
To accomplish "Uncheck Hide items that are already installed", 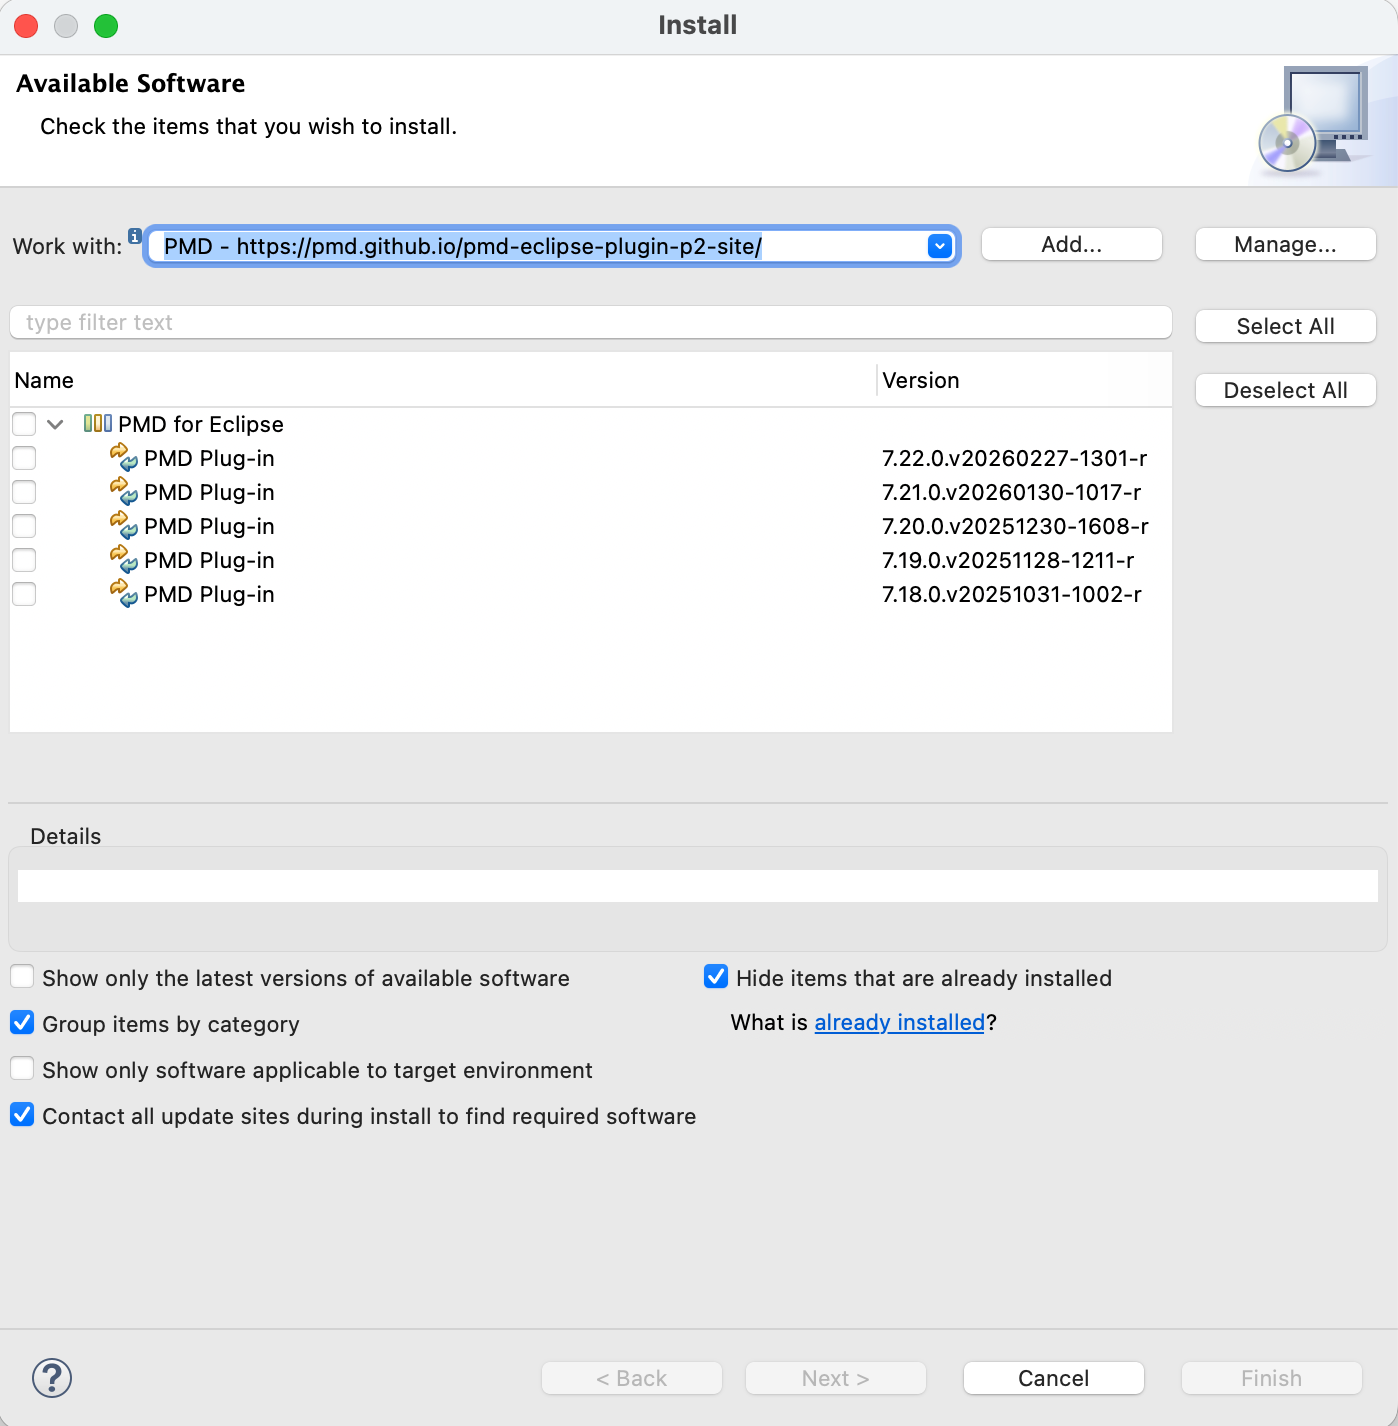I will [716, 977].
